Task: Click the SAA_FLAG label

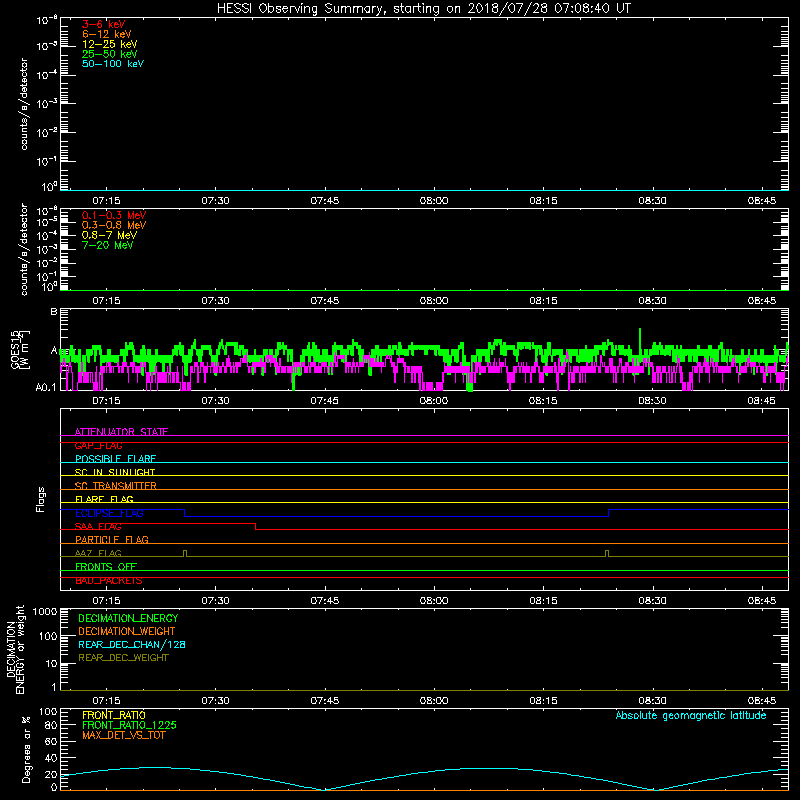Action: (98, 527)
